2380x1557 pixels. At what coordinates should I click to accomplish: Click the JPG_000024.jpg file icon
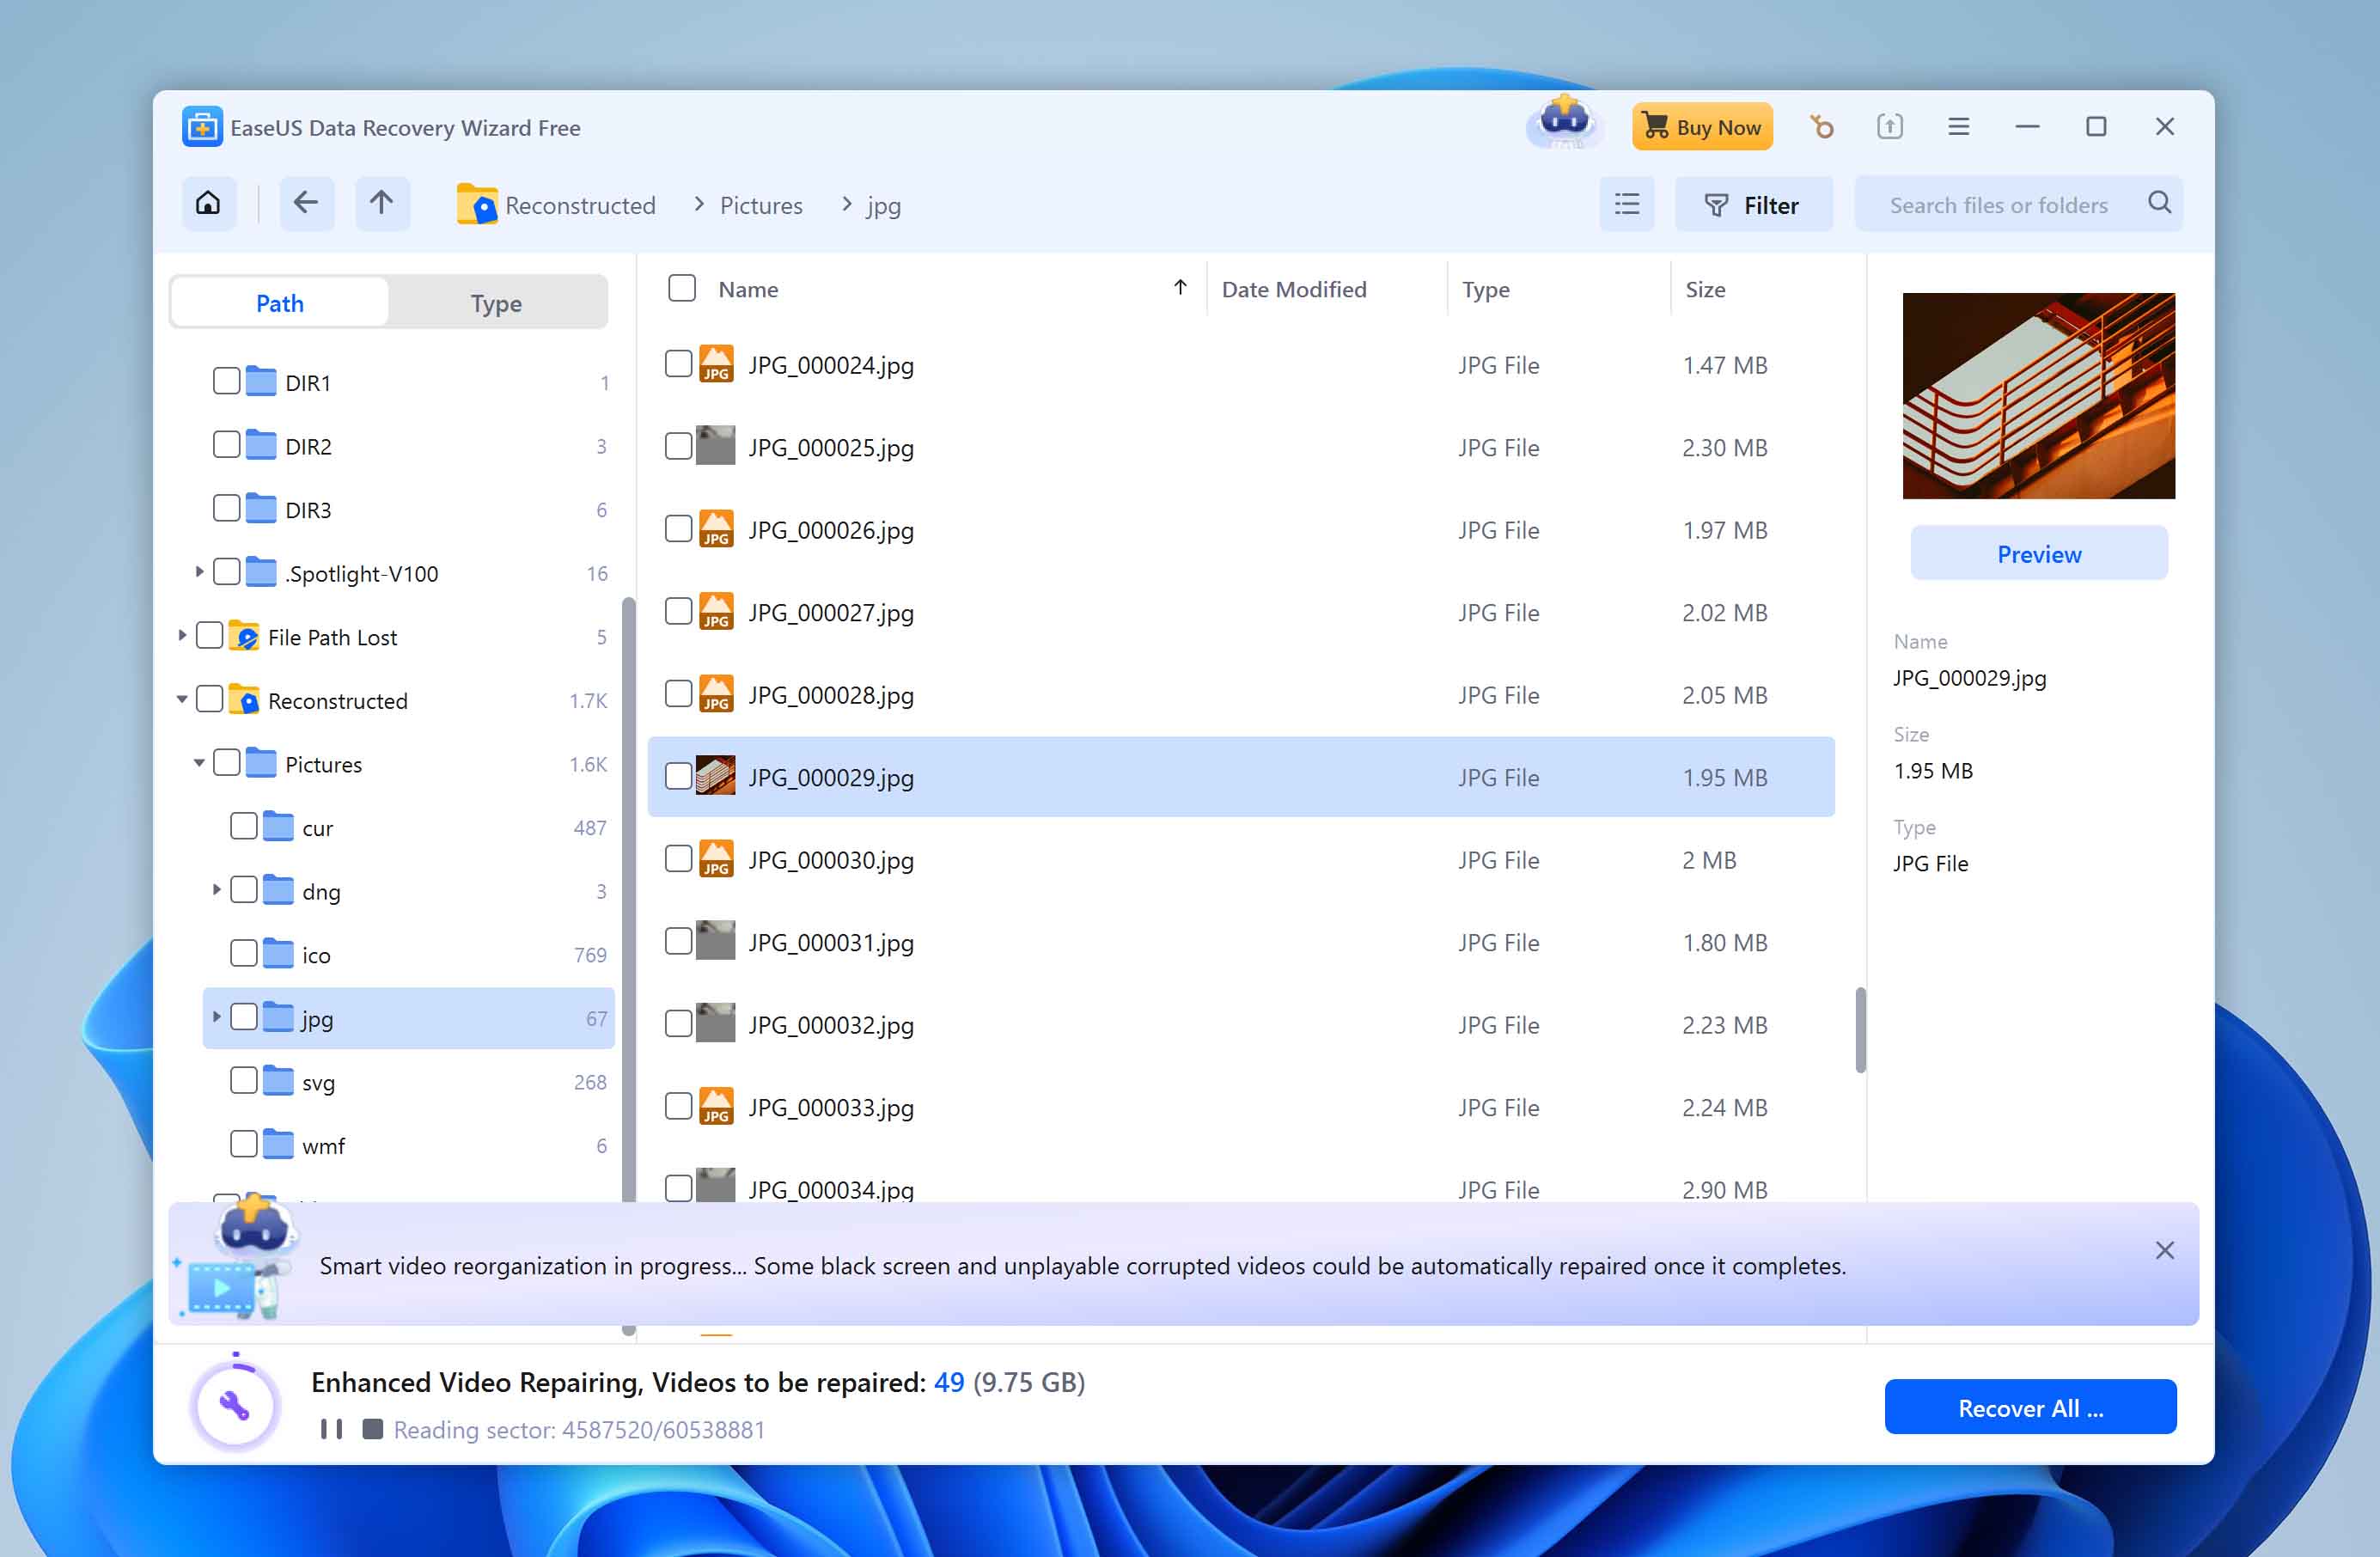(716, 364)
